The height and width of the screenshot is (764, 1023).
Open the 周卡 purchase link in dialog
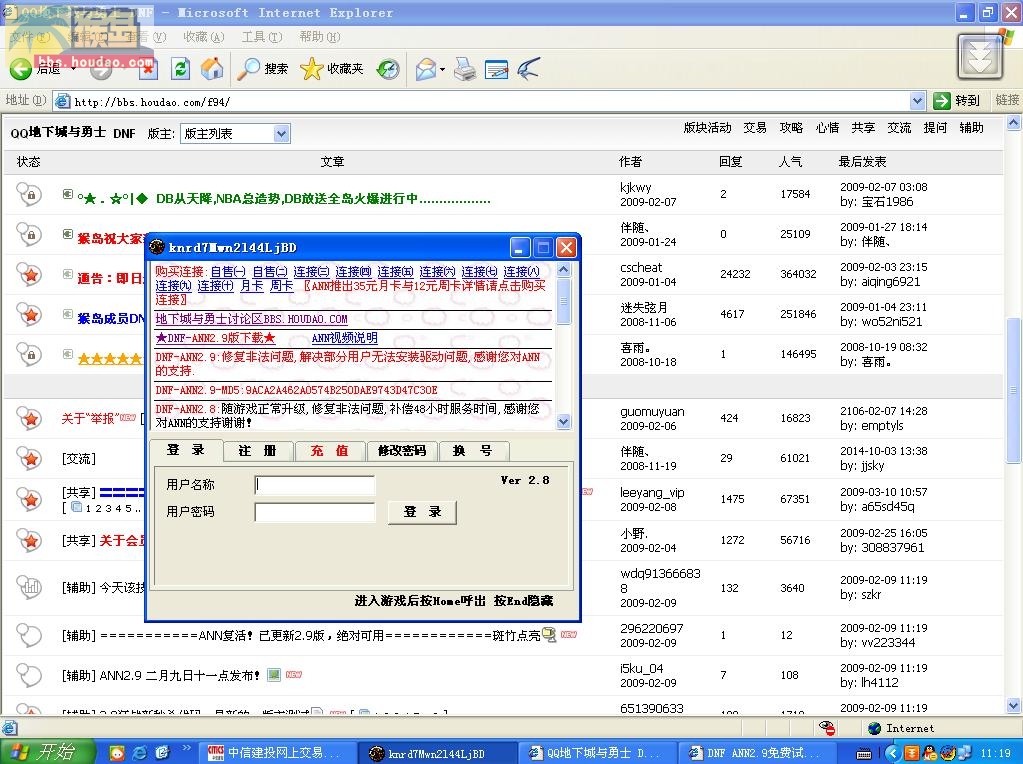click(x=281, y=286)
